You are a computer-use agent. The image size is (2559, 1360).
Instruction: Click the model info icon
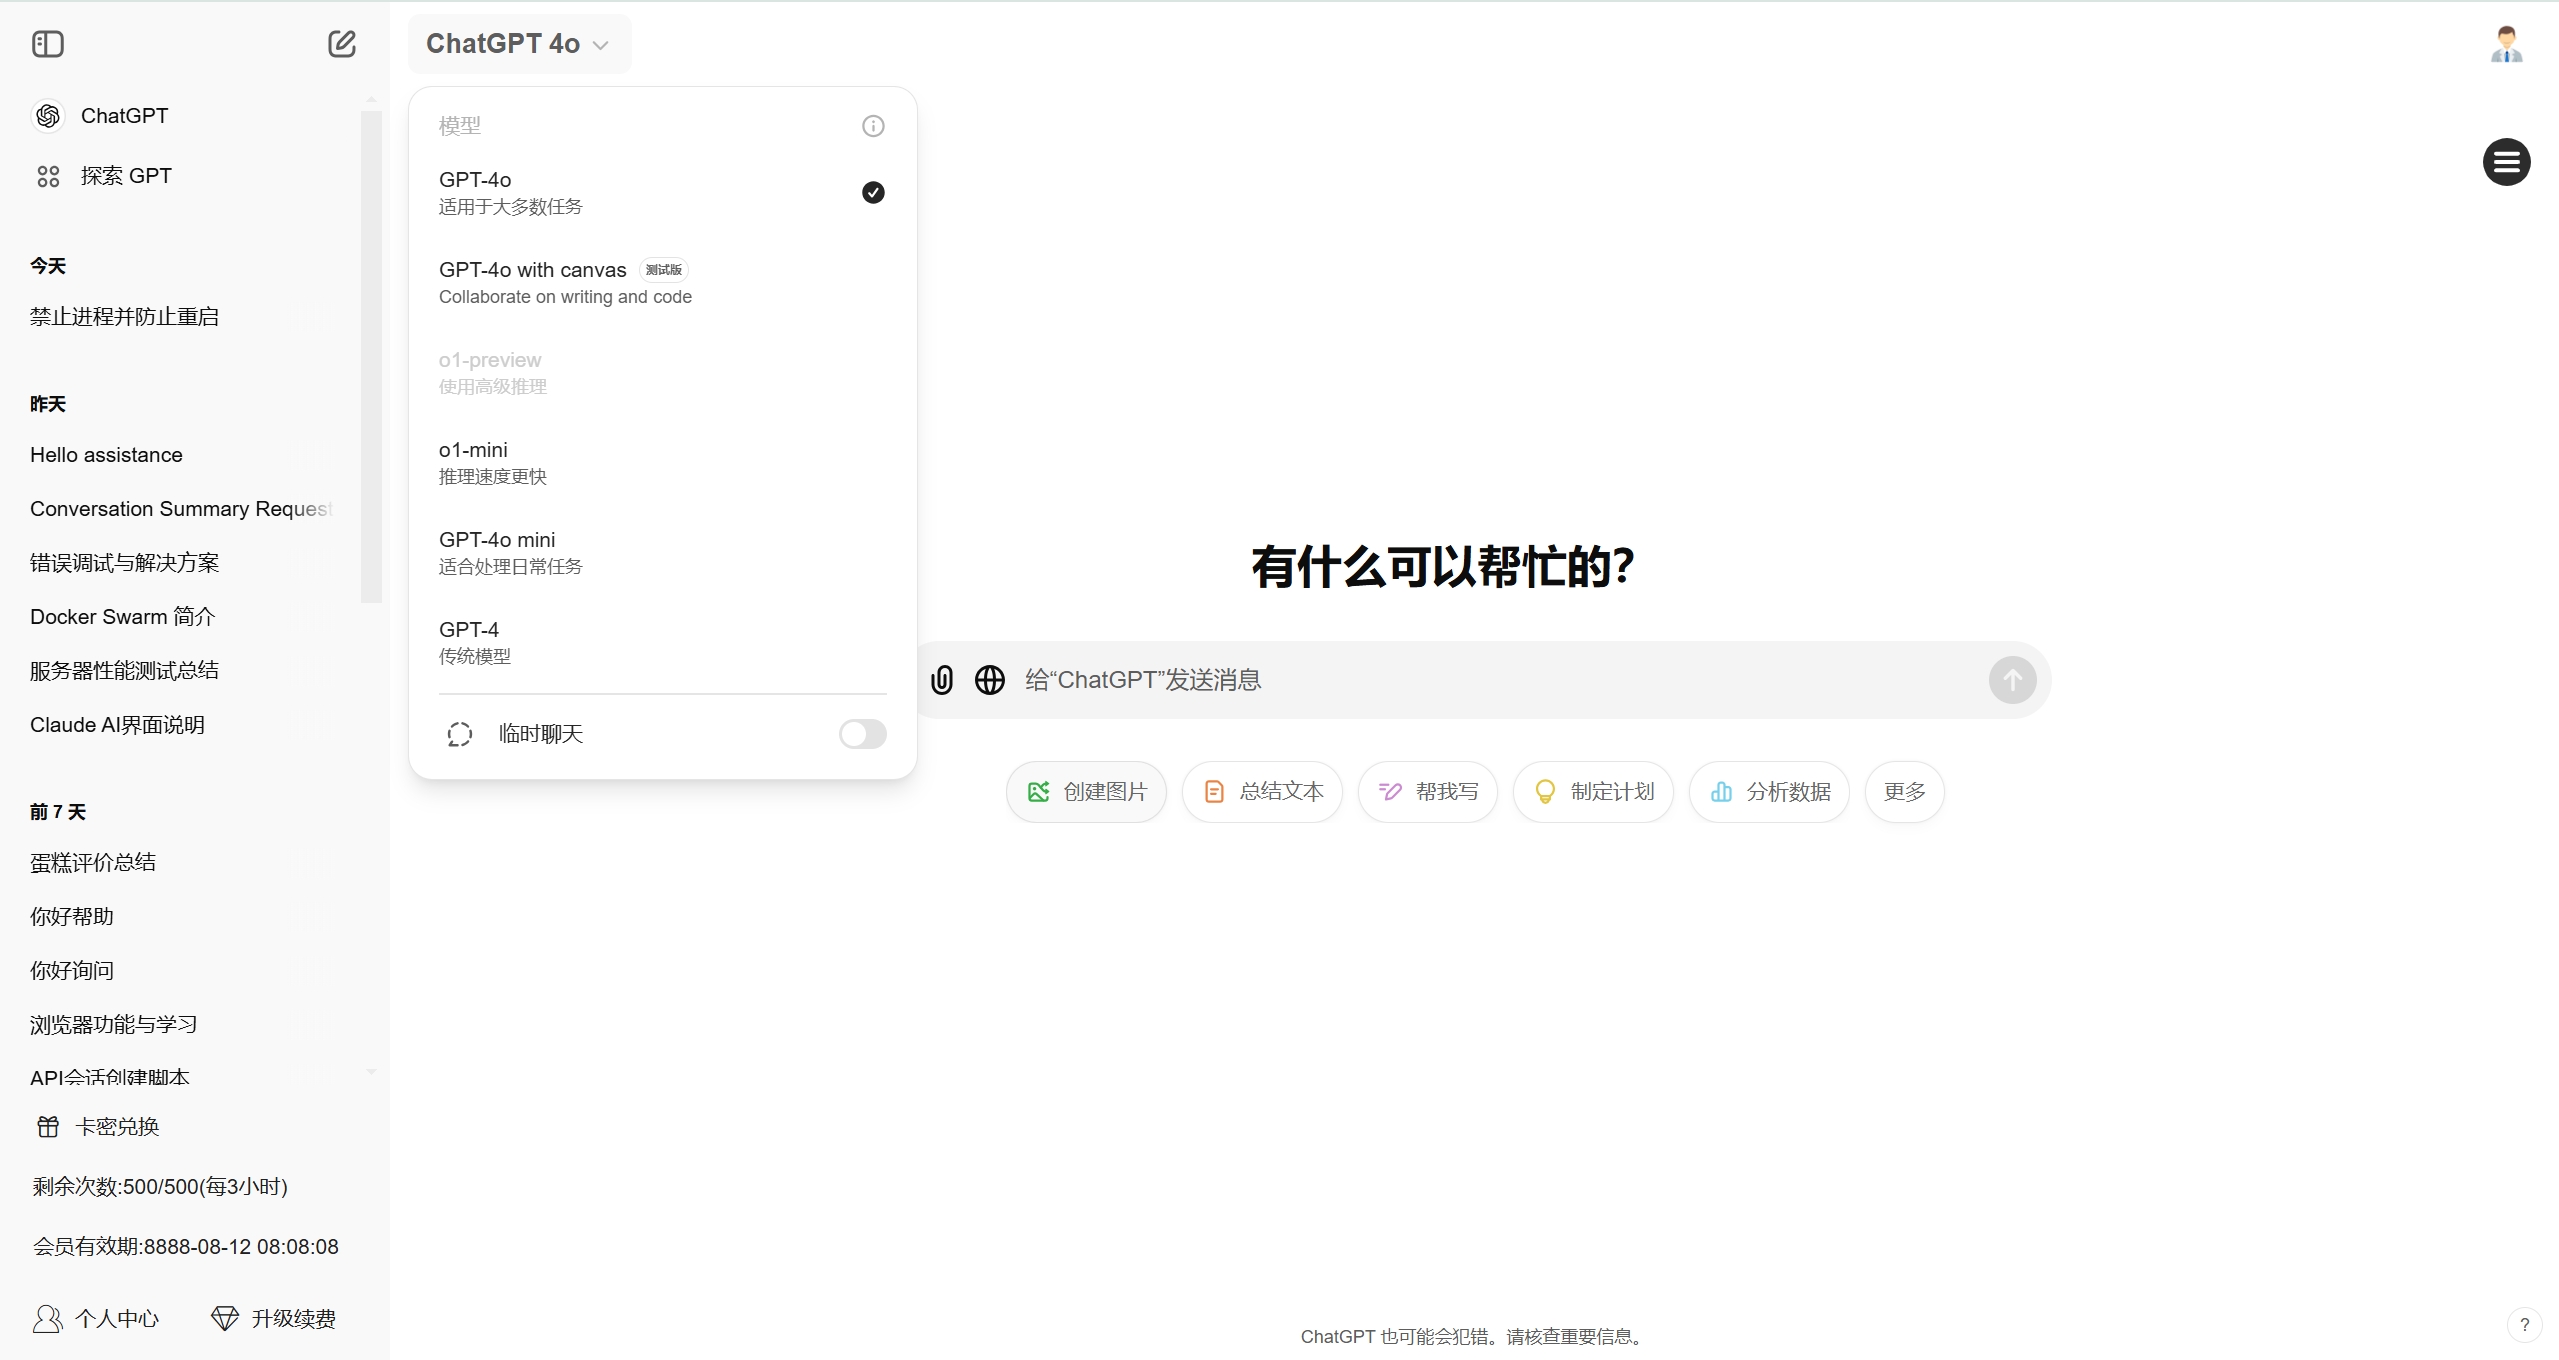tap(873, 126)
